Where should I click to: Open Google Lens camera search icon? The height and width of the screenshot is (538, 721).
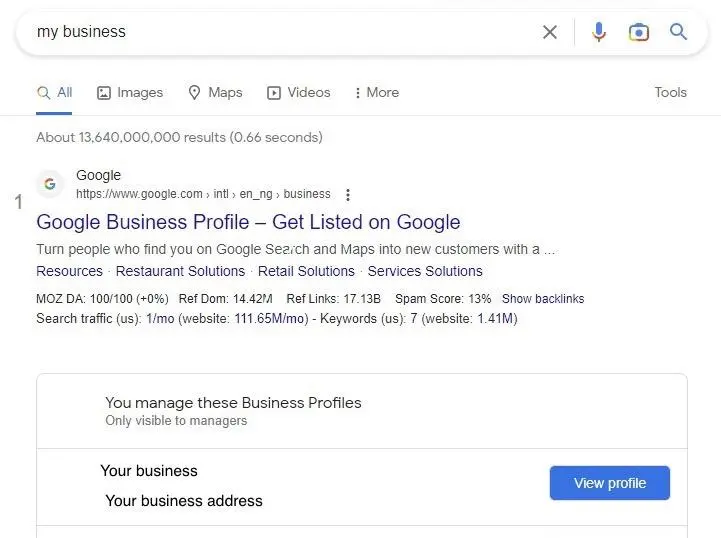click(639, 32)
